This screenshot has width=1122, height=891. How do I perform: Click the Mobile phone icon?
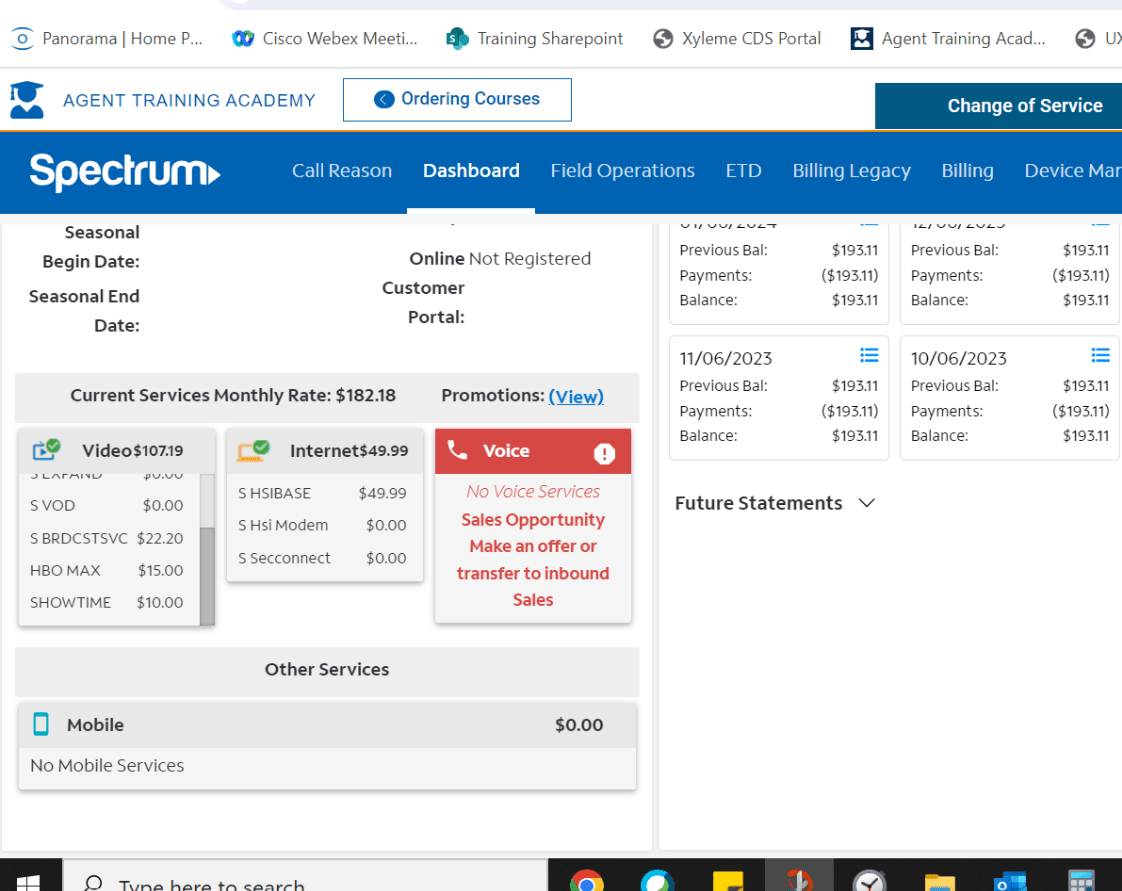pos(41,724)
